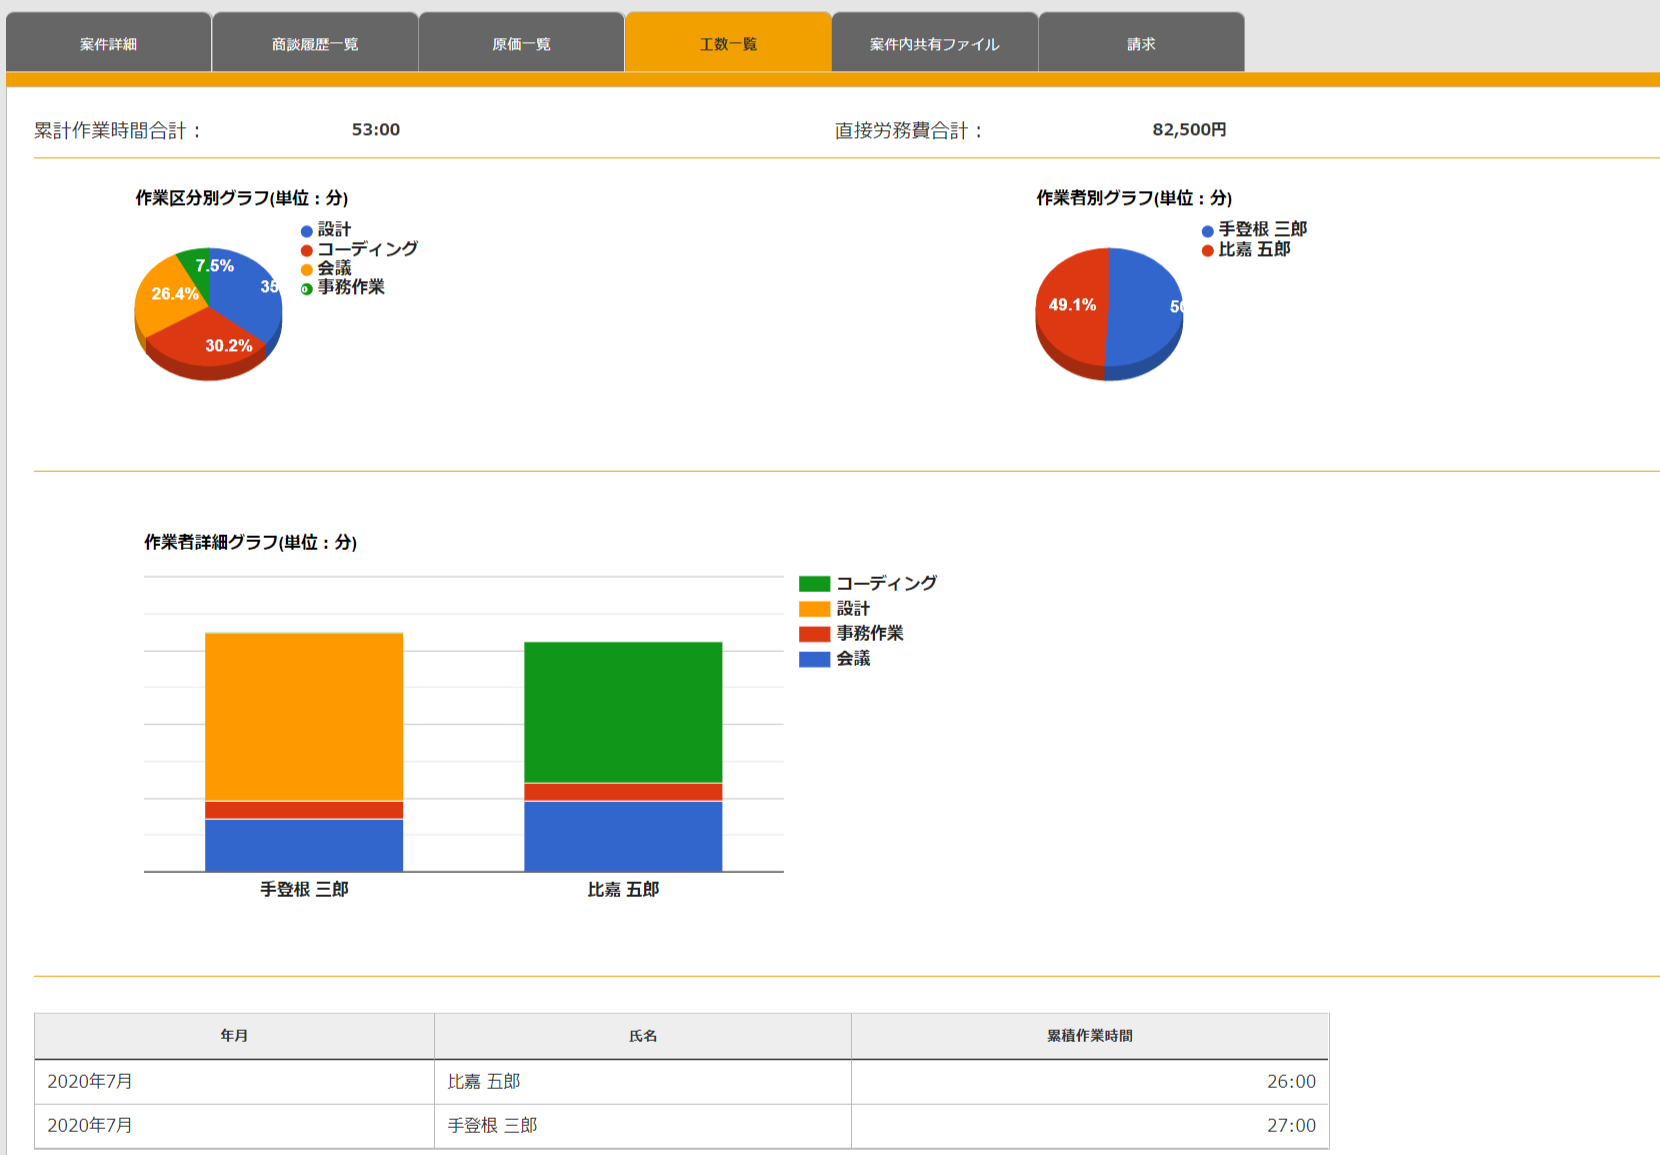The width and height of the screenshot is (1660, 1155).
Task: Click the orange 設計 legend swatch in the bar chart
Action: 815,609
